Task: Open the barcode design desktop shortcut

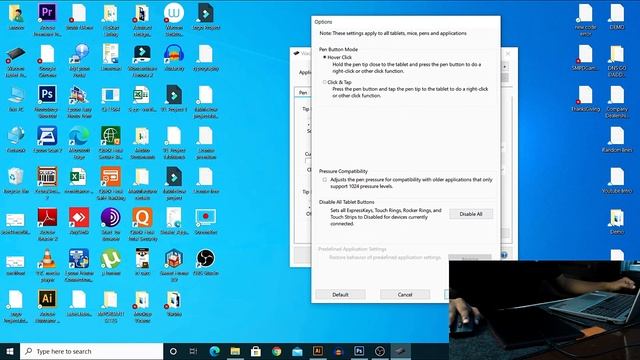Action: (47, 183)
